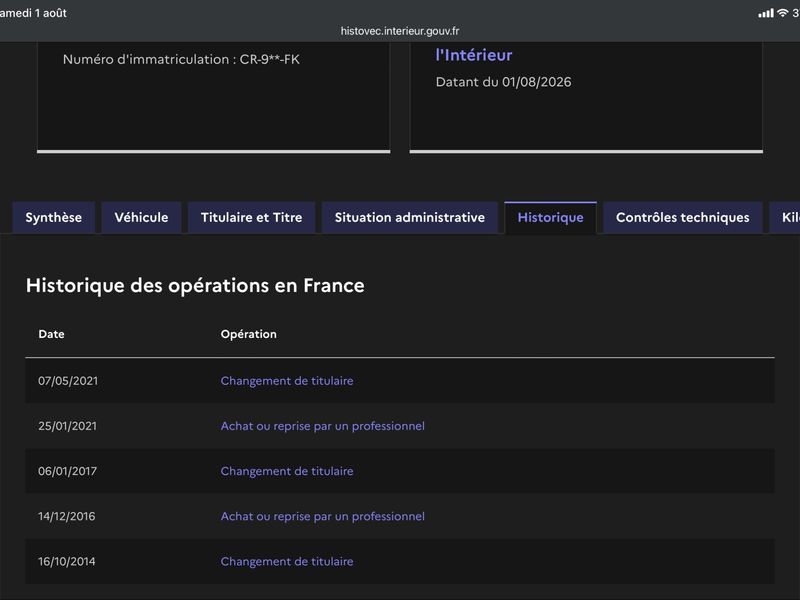800x600 pixels.
Task: Click Achat ou reprise par un professionnel 25/01/2021
Action: pyautogui.click(x=322, y=426)
